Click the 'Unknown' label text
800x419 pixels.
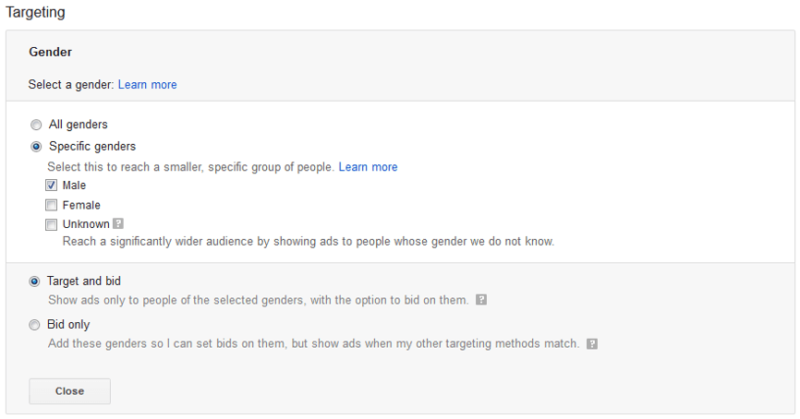click(x=85, y=224)
